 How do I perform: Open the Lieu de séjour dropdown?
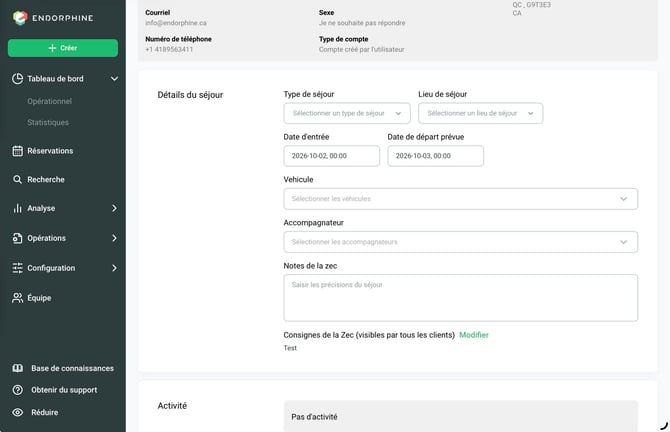click(481, 113)
